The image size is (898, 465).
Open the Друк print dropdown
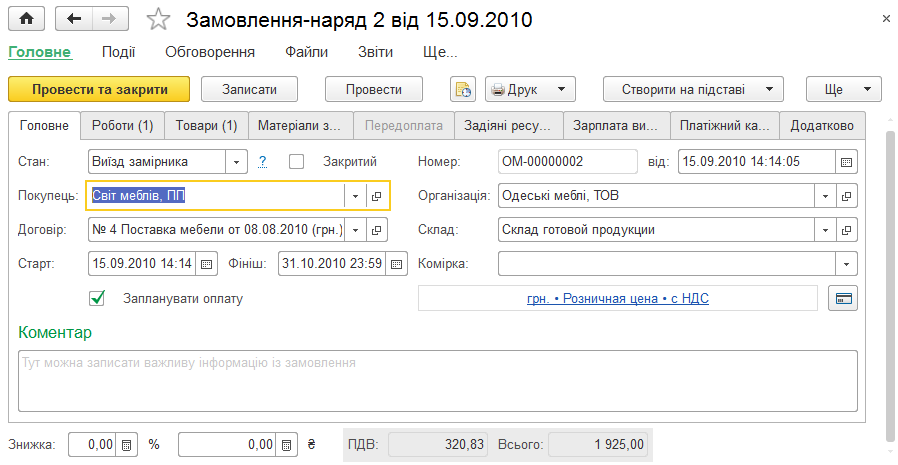tap(530, 89)
